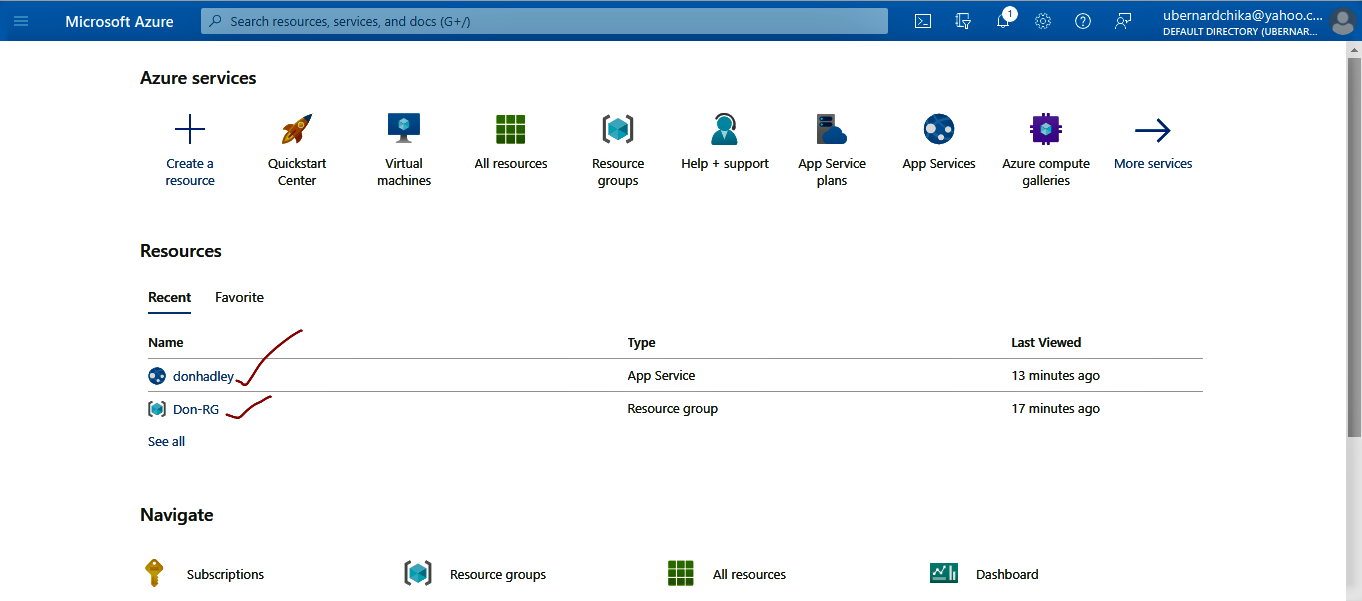Viewport: 1362px width, 601px height.
Task: Click the Azure services heading
Action: point(198,78)
